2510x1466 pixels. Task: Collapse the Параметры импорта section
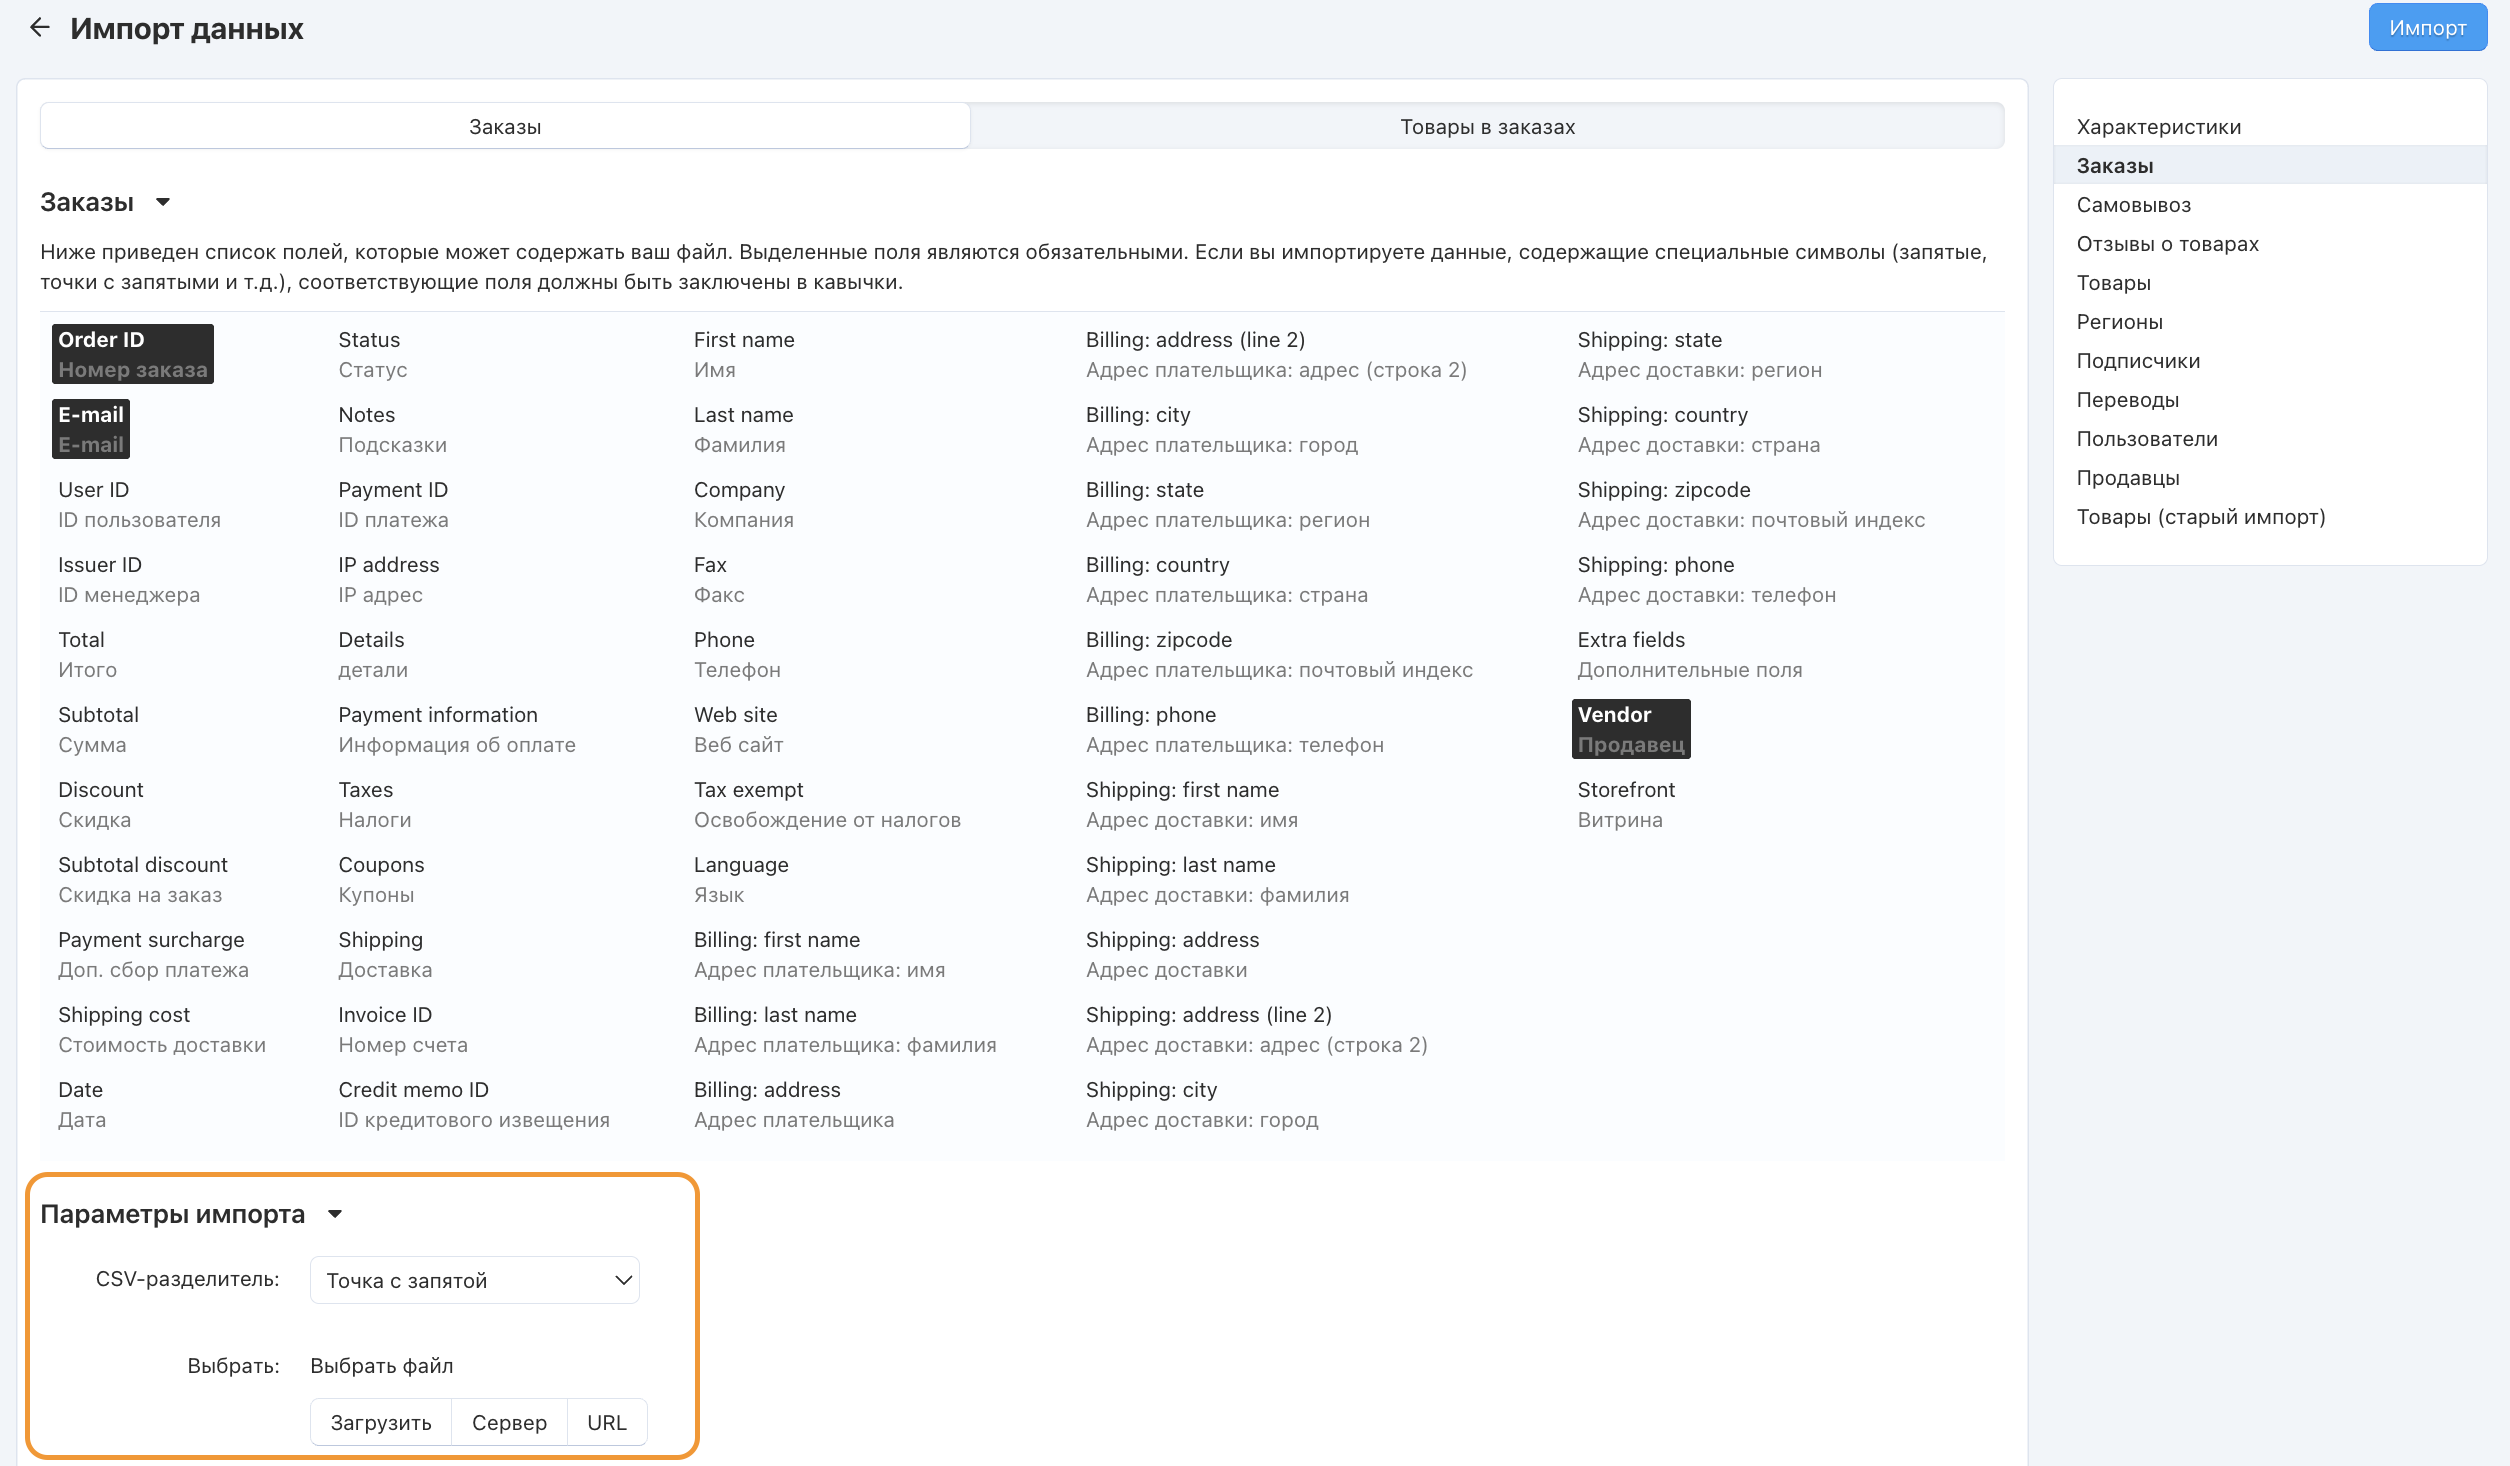[335, 1215]
